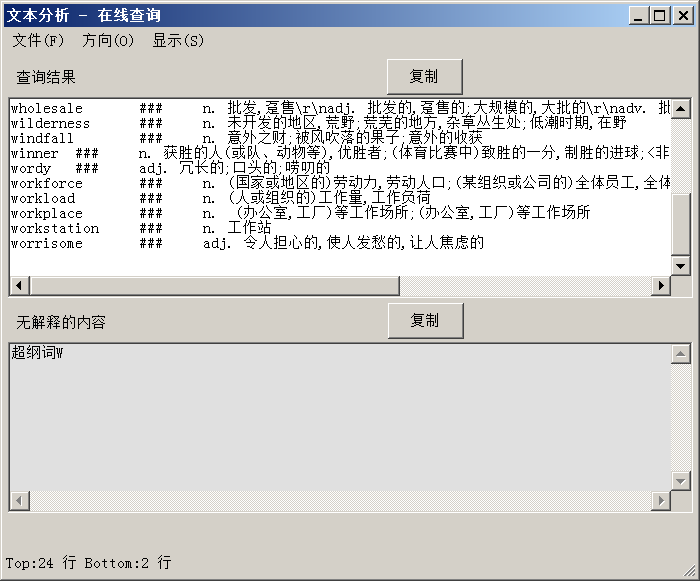Click status bar text 'Top:24 行 Bottom:2 行'
The height and width of the screenshot is (581, 700).
click(x=88, y=563)
